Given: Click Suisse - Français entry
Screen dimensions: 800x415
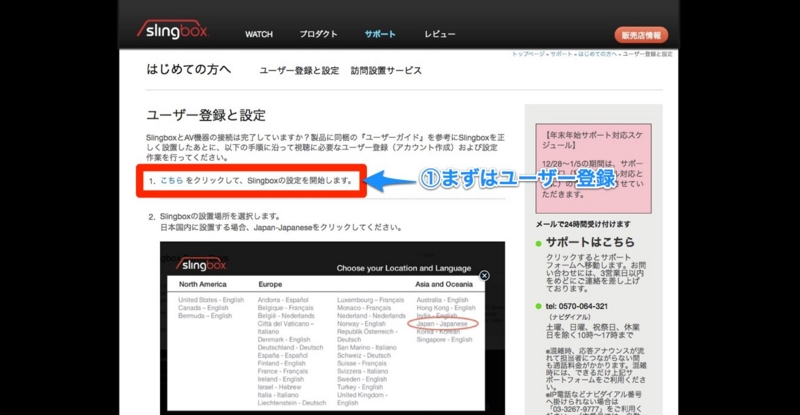Looking at the screenshot, I should coord(362,363).
